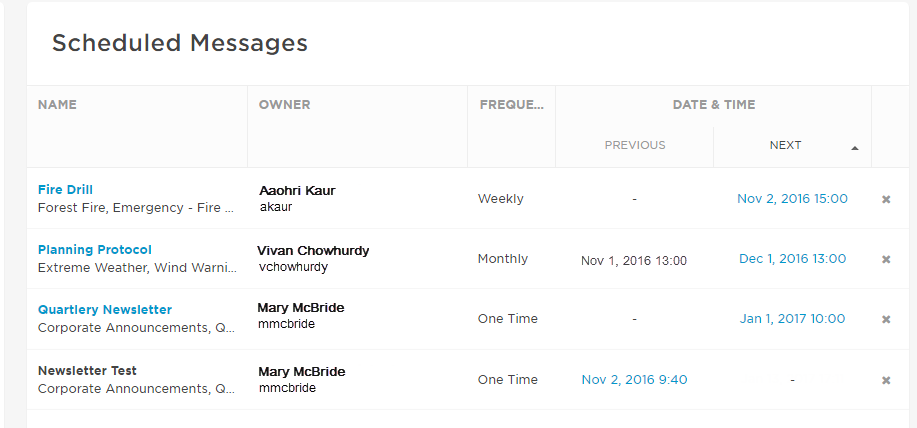Sort by the Frequency column header

(511, 105)
